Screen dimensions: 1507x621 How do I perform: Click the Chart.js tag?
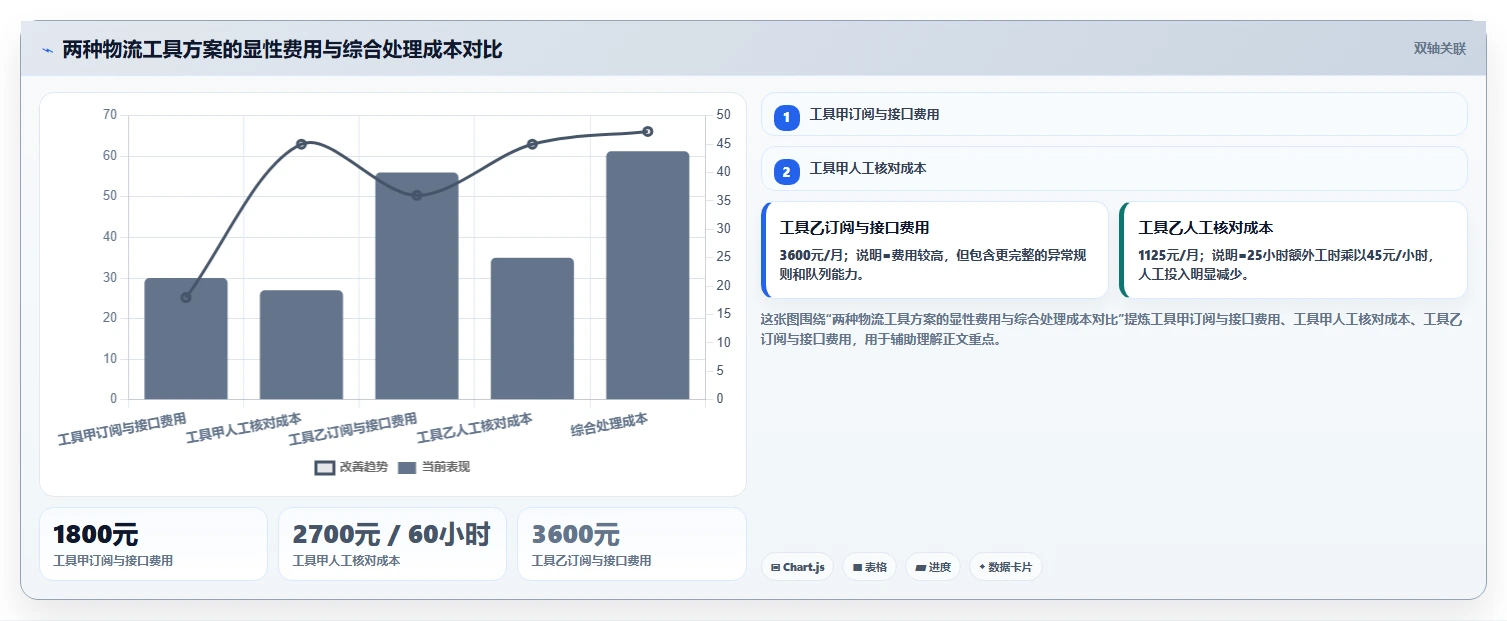pos(797,567)
